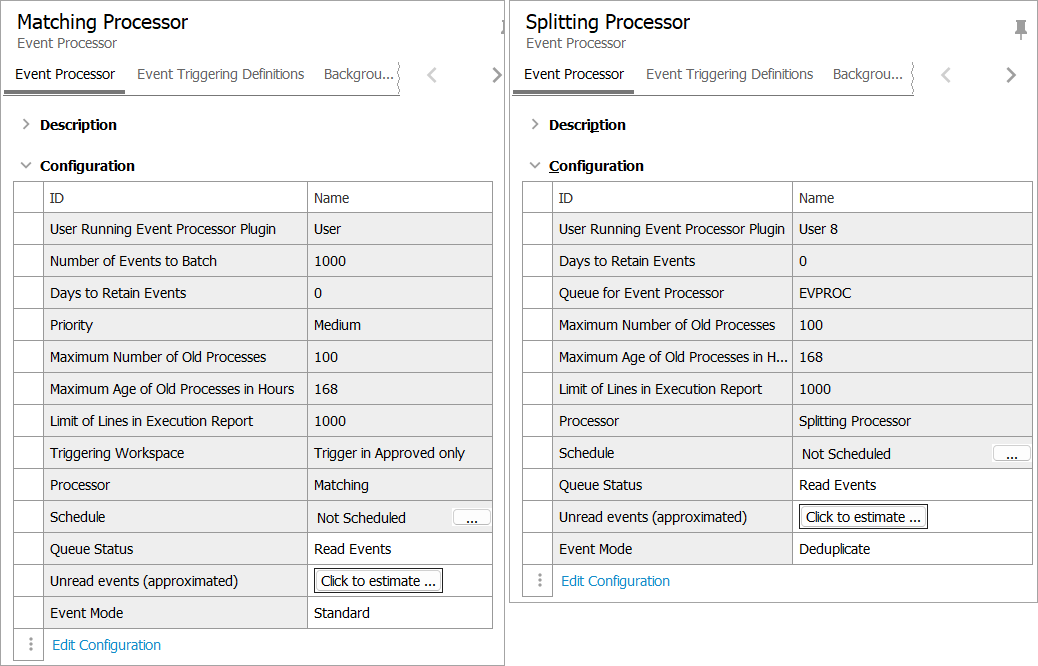Open Schedule ellipsis button in Matching Processor
This screenshot has height=666, width=1038.
471,517
